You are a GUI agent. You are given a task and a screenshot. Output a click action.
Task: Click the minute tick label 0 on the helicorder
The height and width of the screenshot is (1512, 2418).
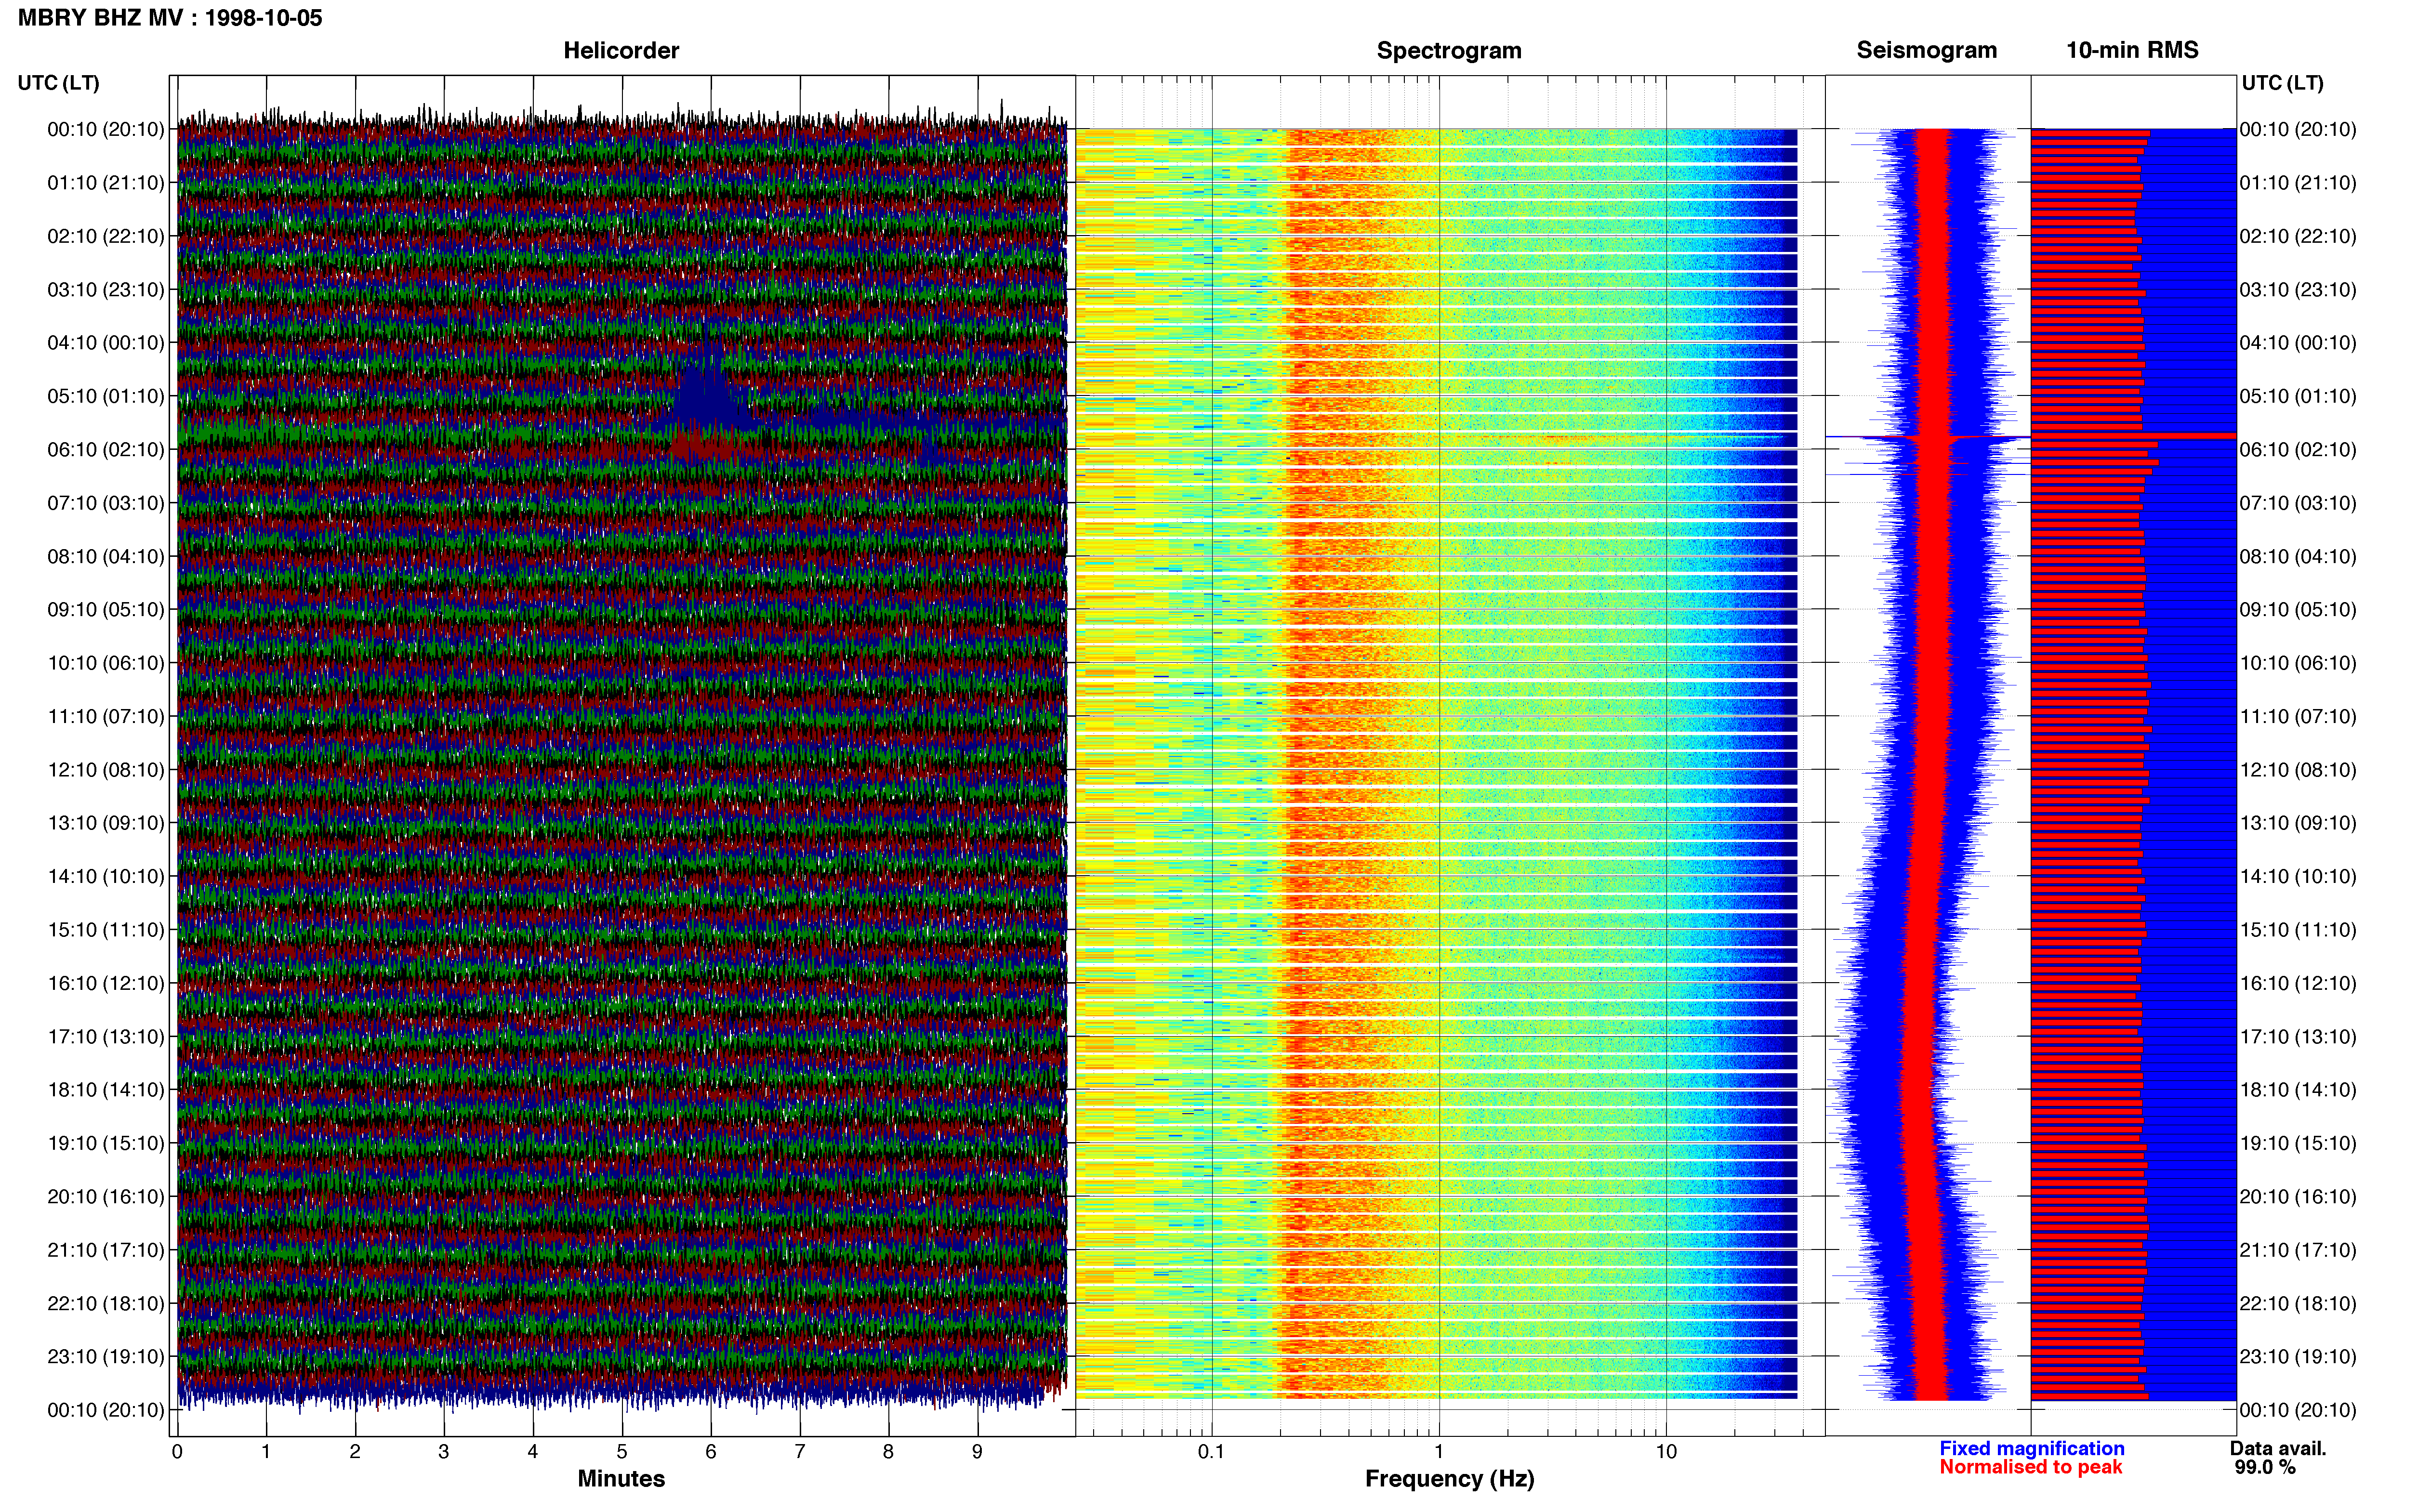point(177,1452)
